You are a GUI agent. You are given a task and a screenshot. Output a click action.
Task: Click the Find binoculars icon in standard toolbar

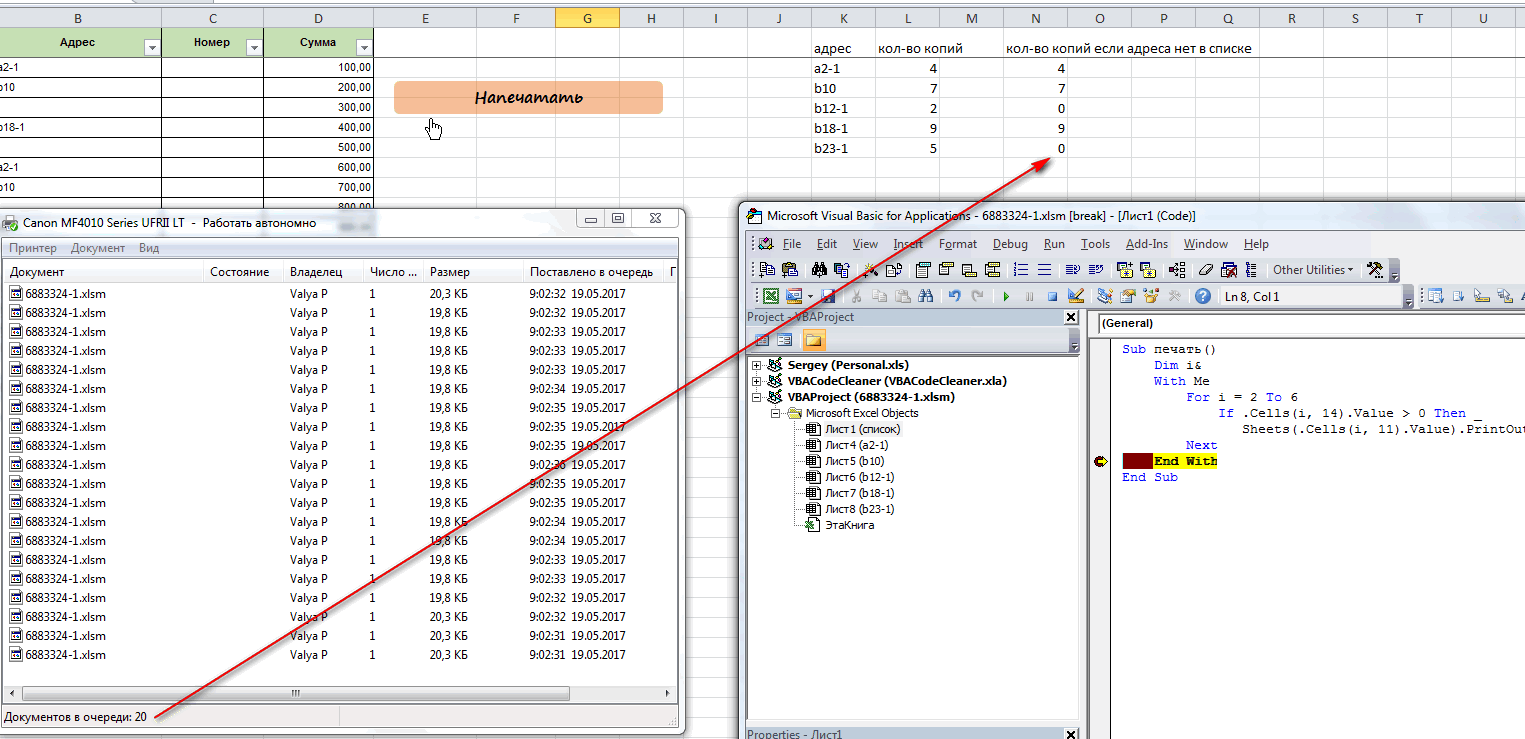(x=925, y=296)
